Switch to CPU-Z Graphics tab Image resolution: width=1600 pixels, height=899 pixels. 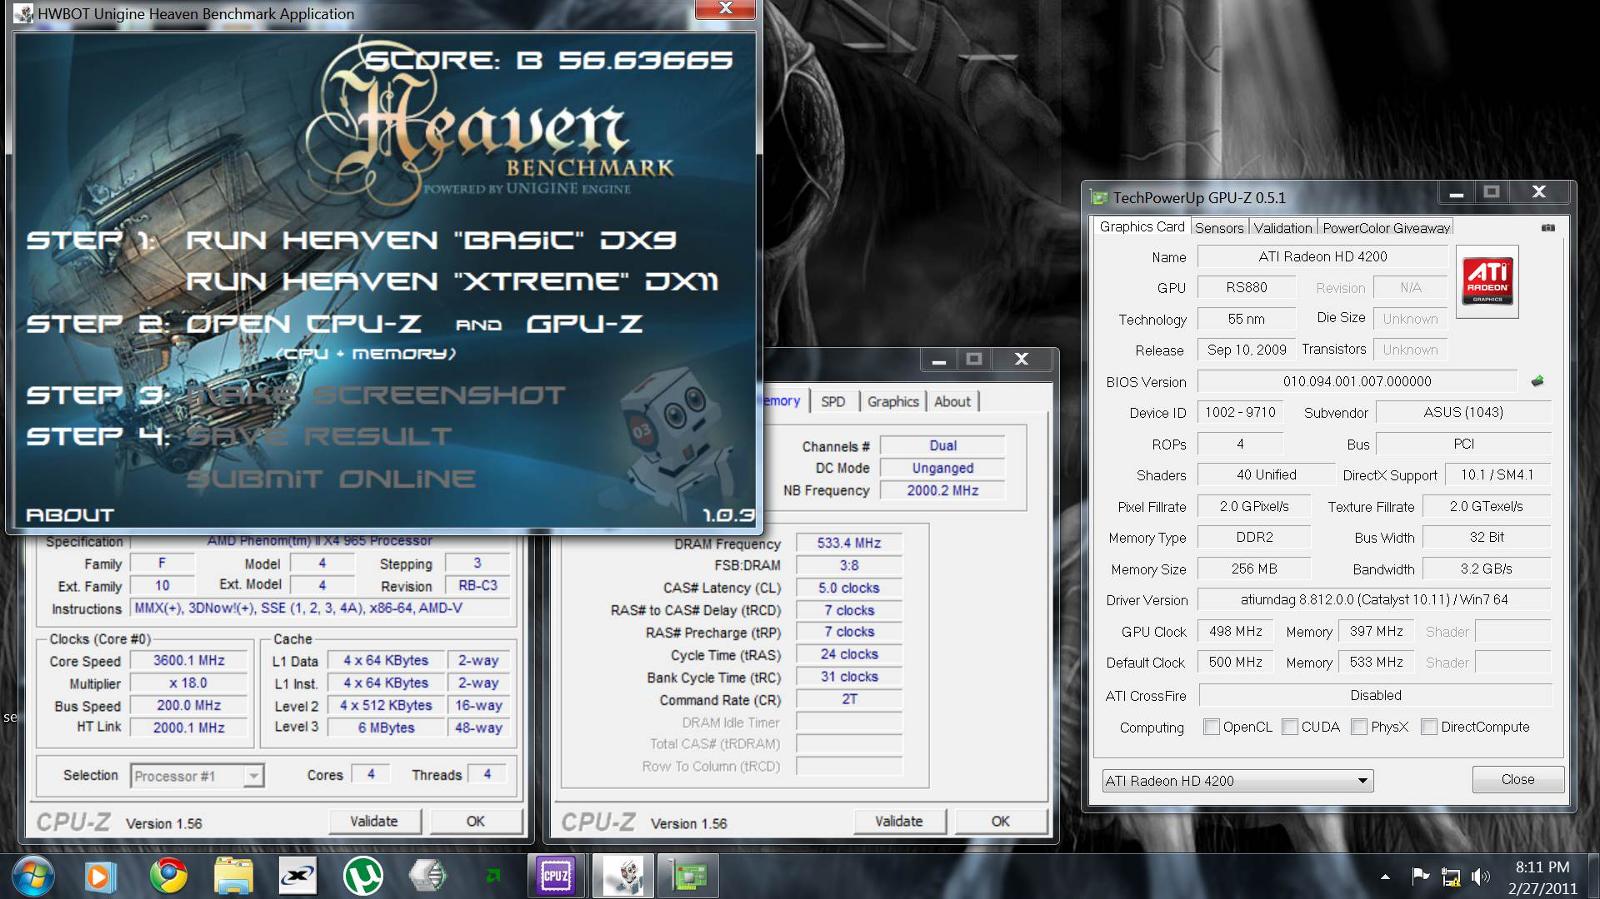tap(893, 401)
